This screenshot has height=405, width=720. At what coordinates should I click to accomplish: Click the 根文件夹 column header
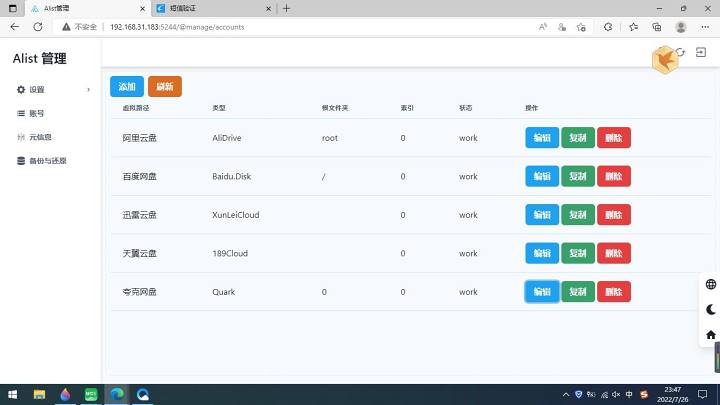[335, 108]
